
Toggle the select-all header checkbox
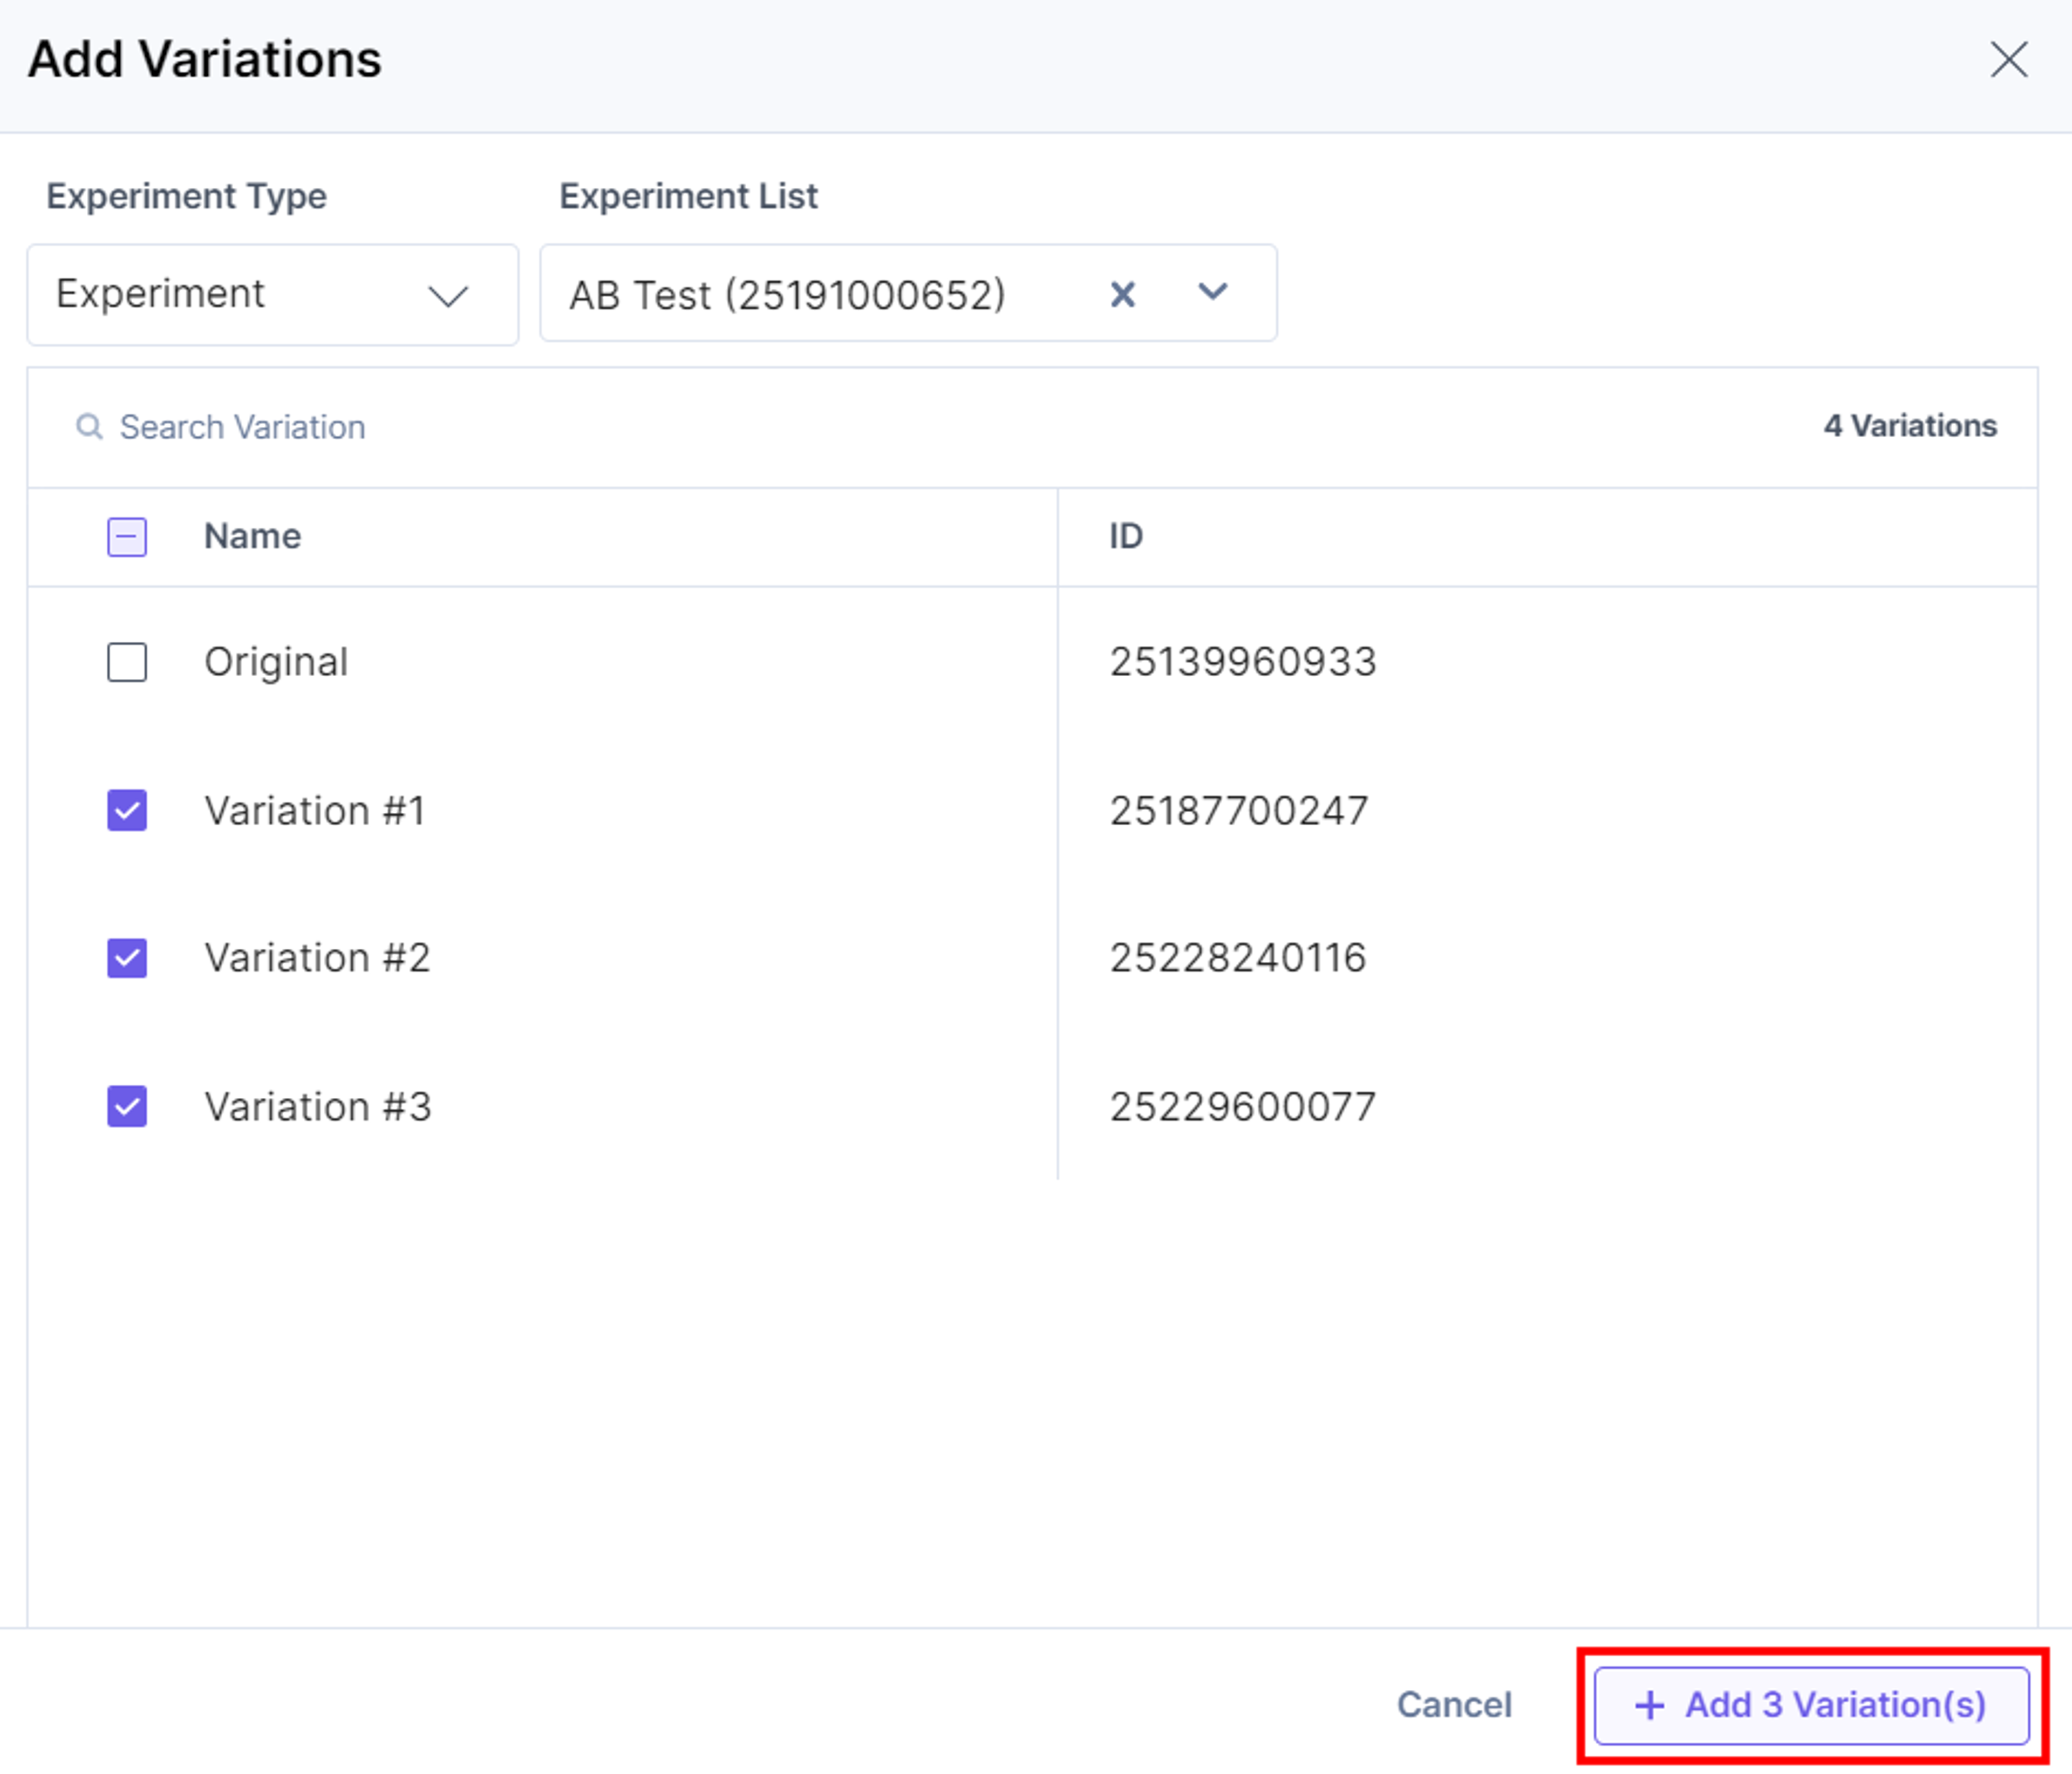click(127, 537)
